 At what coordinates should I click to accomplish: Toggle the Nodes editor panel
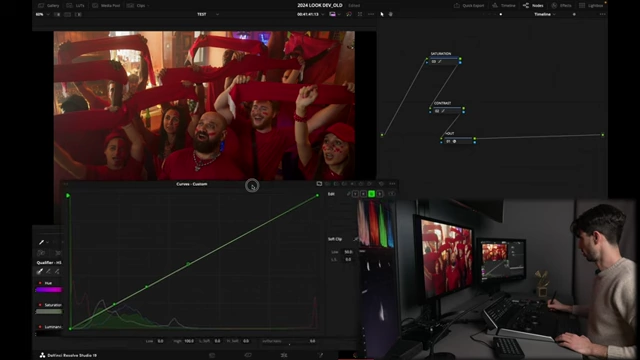click(533, 5)
